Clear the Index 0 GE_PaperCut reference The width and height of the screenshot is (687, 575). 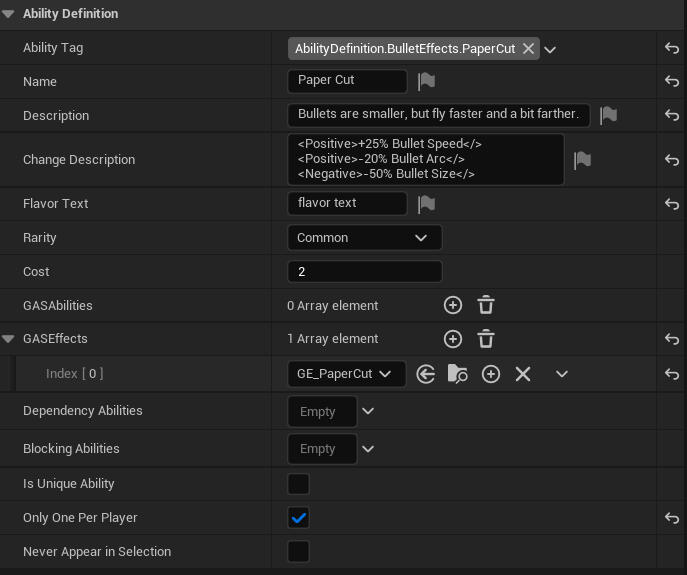point(523,374)
